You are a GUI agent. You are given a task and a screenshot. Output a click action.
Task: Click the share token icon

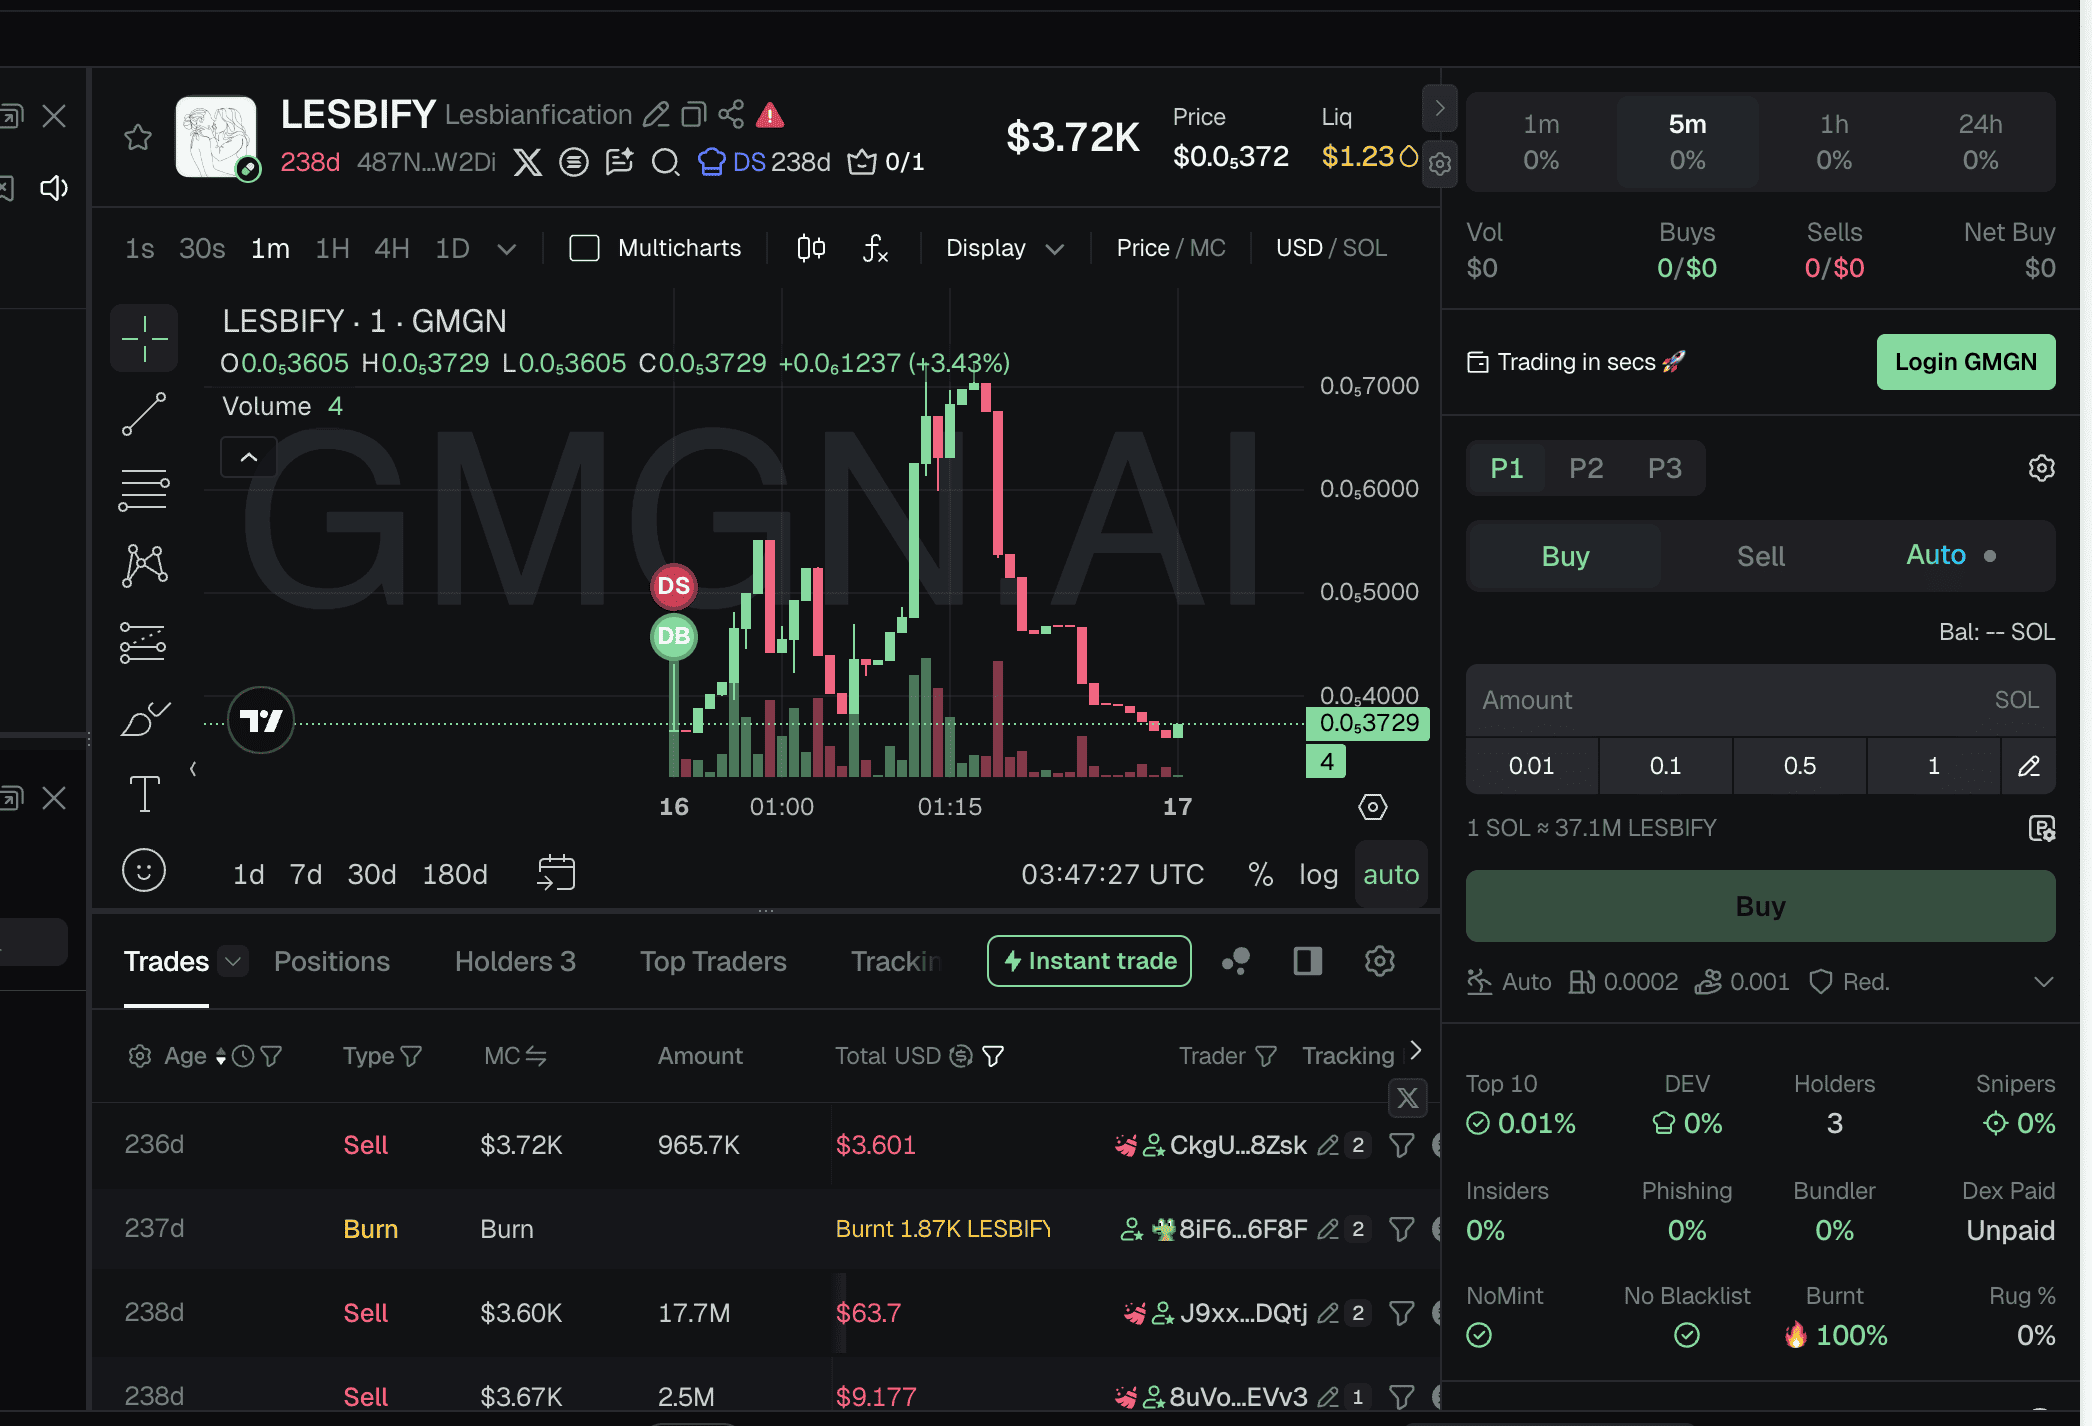click(x=731, y=114)
